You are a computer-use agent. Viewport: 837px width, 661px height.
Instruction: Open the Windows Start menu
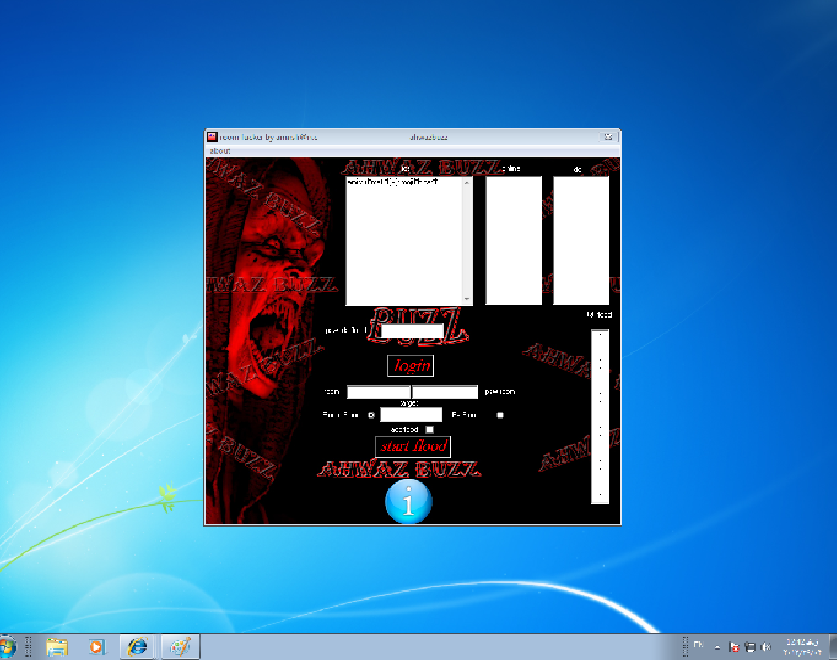point(7,647)
